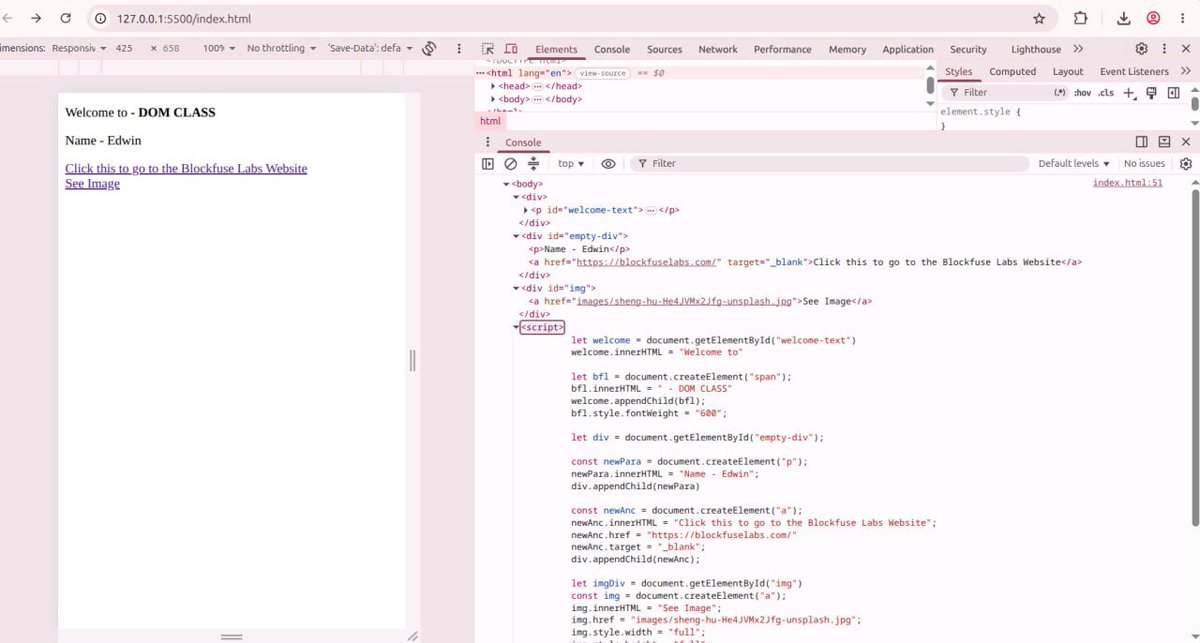This screenshot has width=1200, height=643.
Task: Add new style rule plus icon
Action: [1128, 92]
